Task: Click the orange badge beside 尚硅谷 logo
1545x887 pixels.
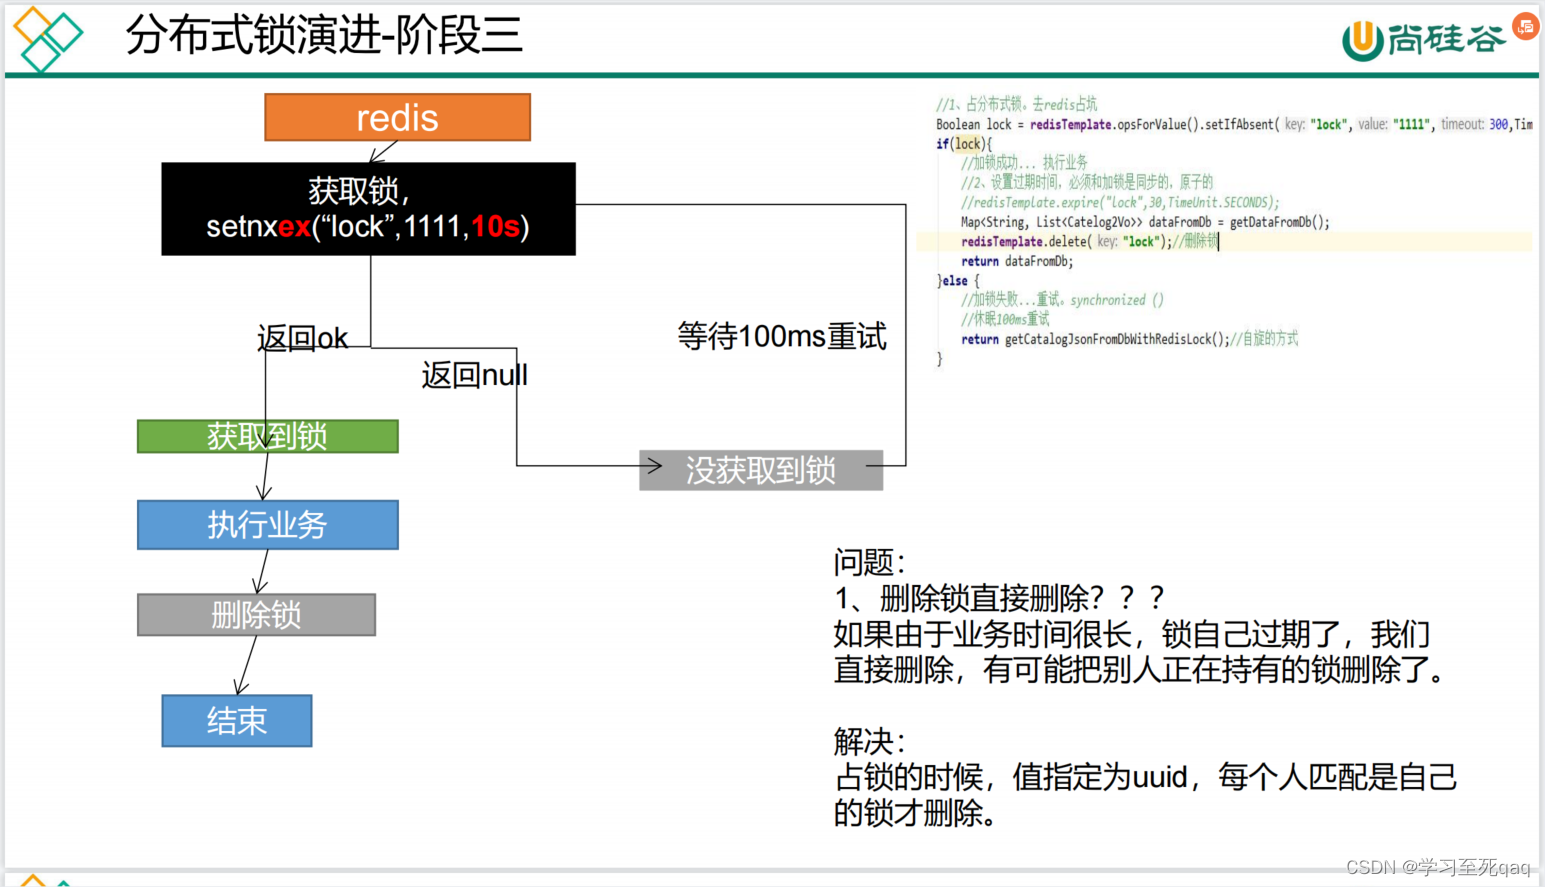Action: point(1525,27)
